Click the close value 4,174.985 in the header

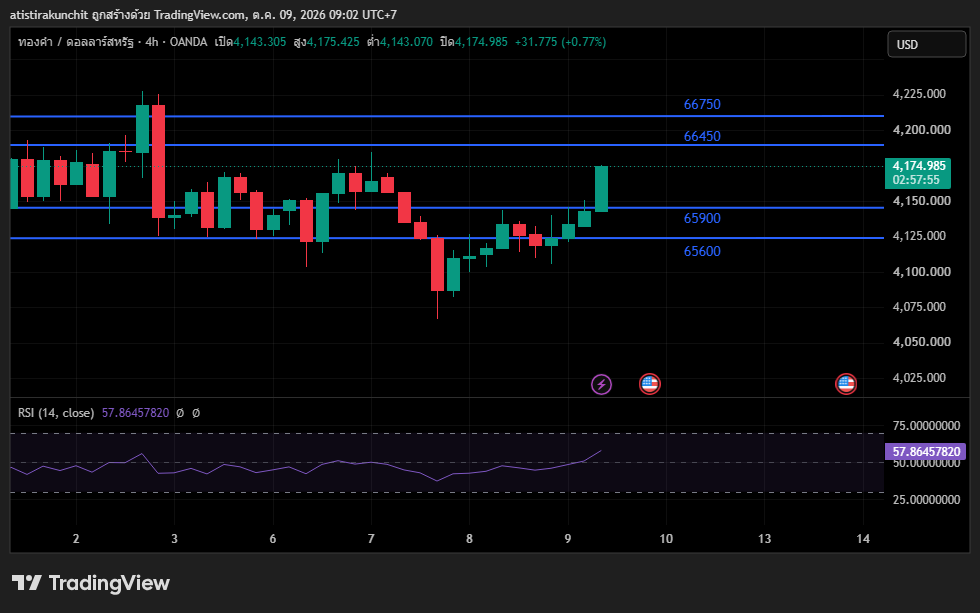pos(481,42)
